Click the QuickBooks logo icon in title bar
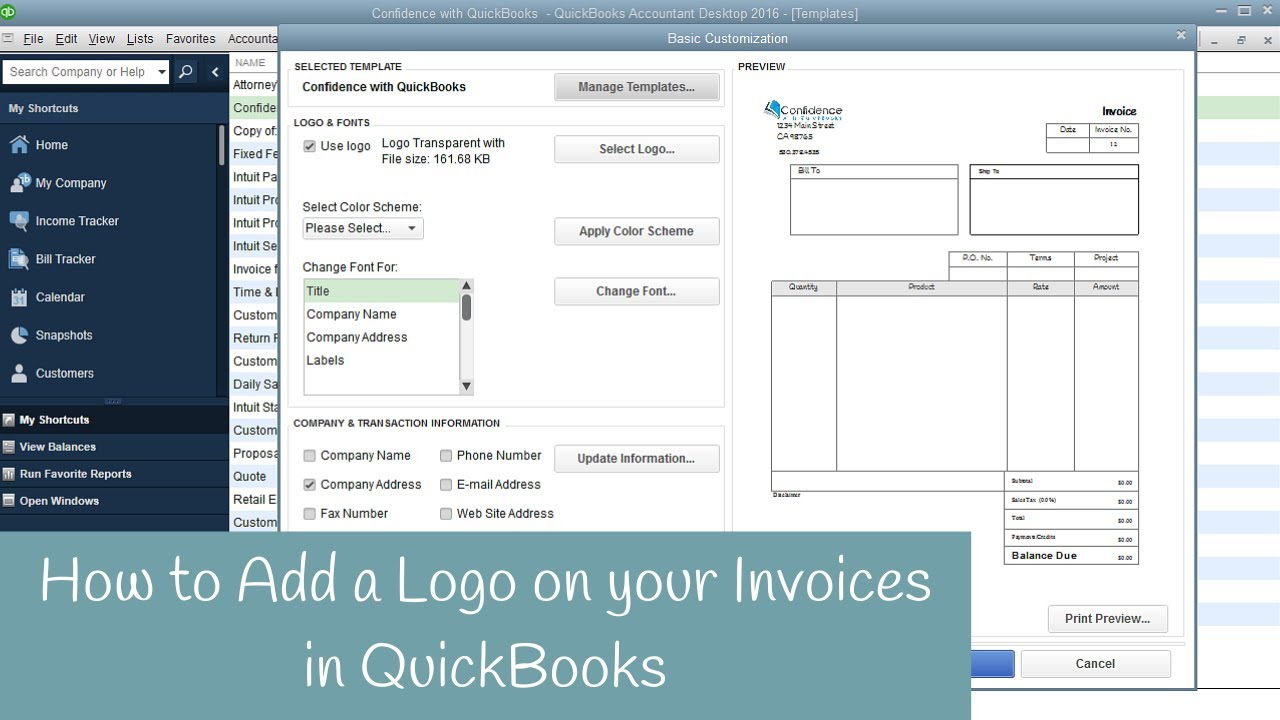Screen dimensions: 1280x720 pyautogui.click(x=10, y=13)
